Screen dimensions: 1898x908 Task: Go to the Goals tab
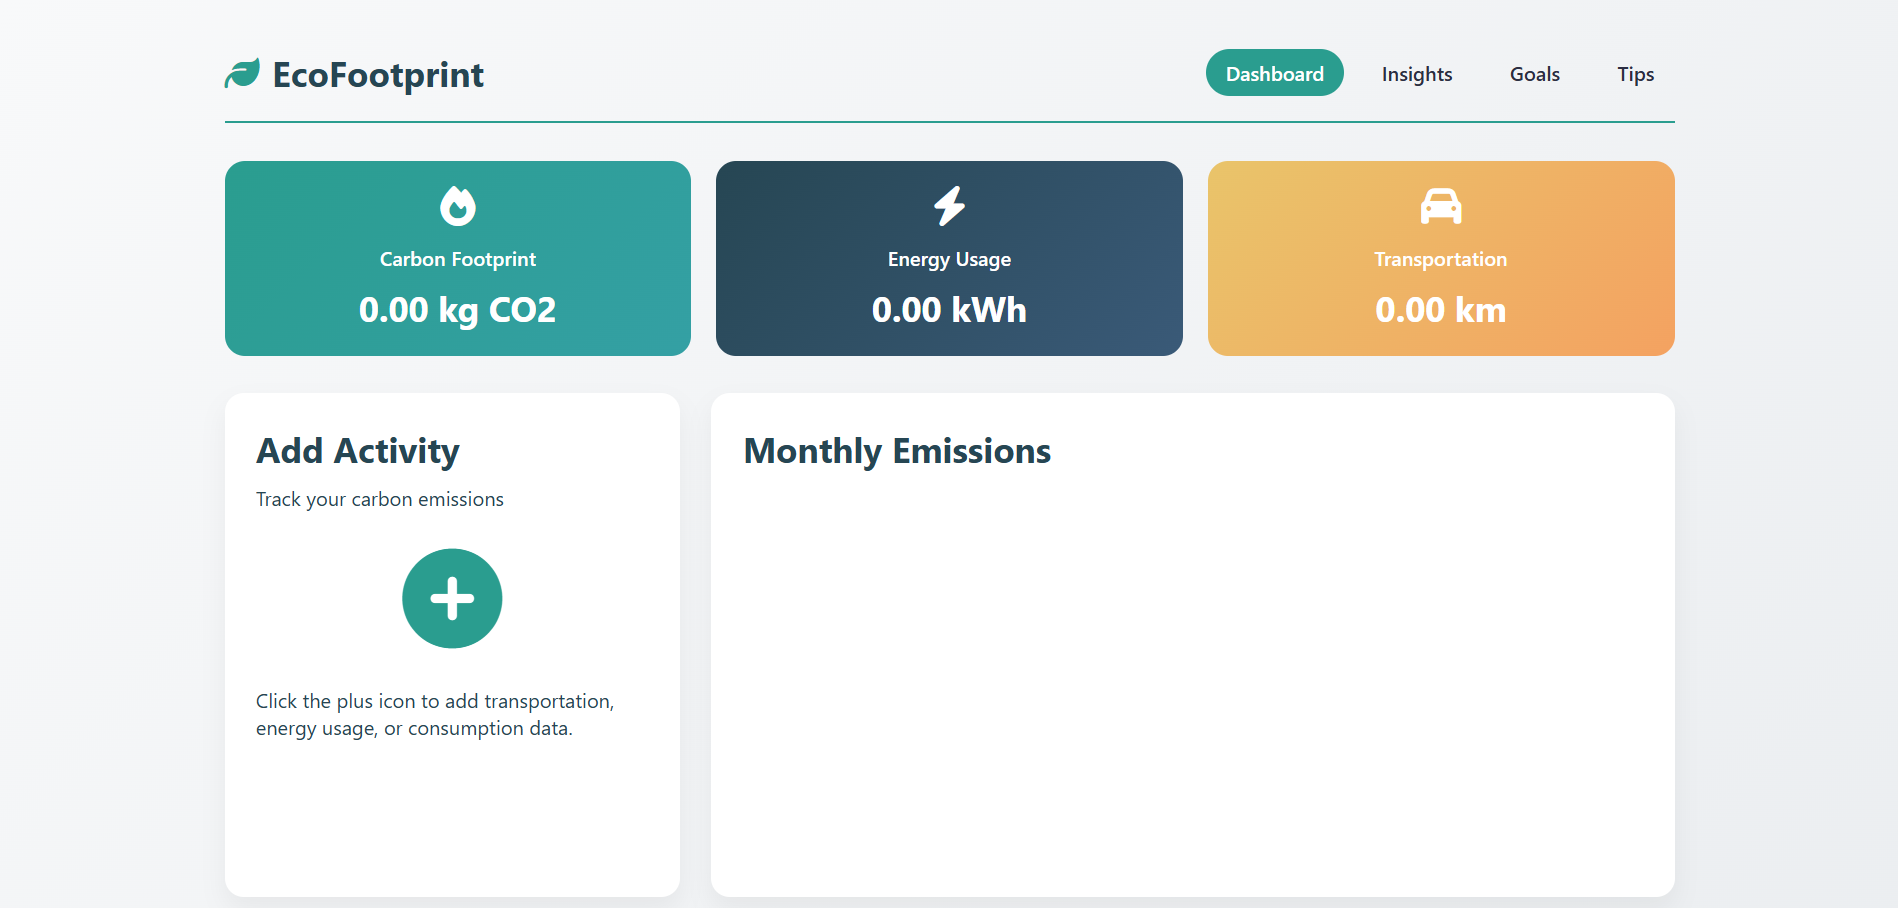[x=1534, y=74]
